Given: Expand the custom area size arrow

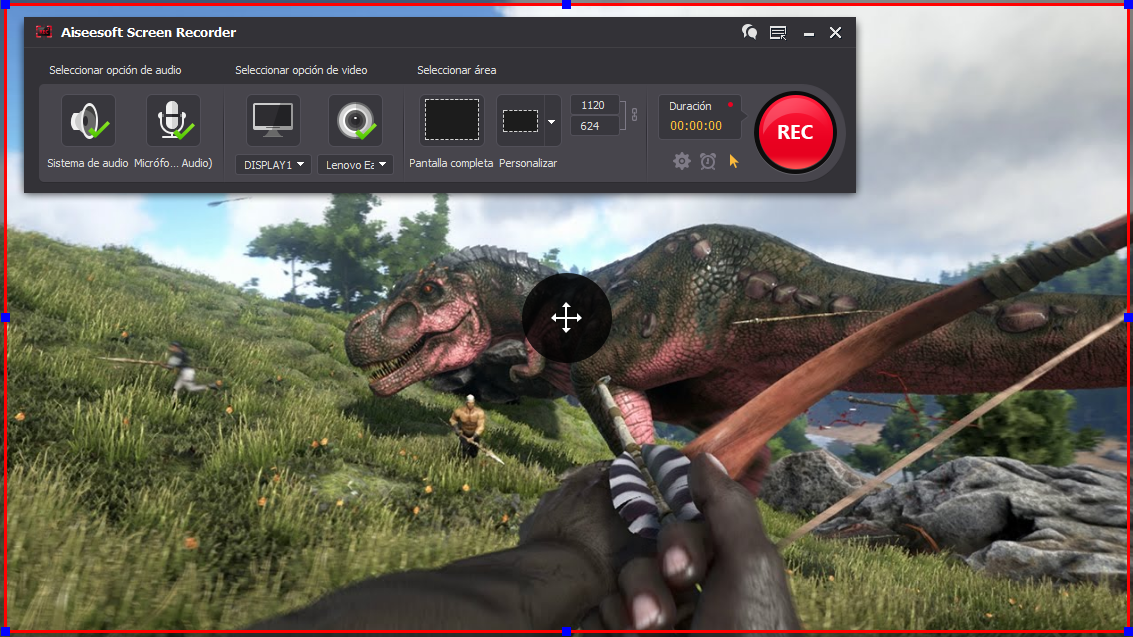Looking at the screenshot, I should (552, 121).
